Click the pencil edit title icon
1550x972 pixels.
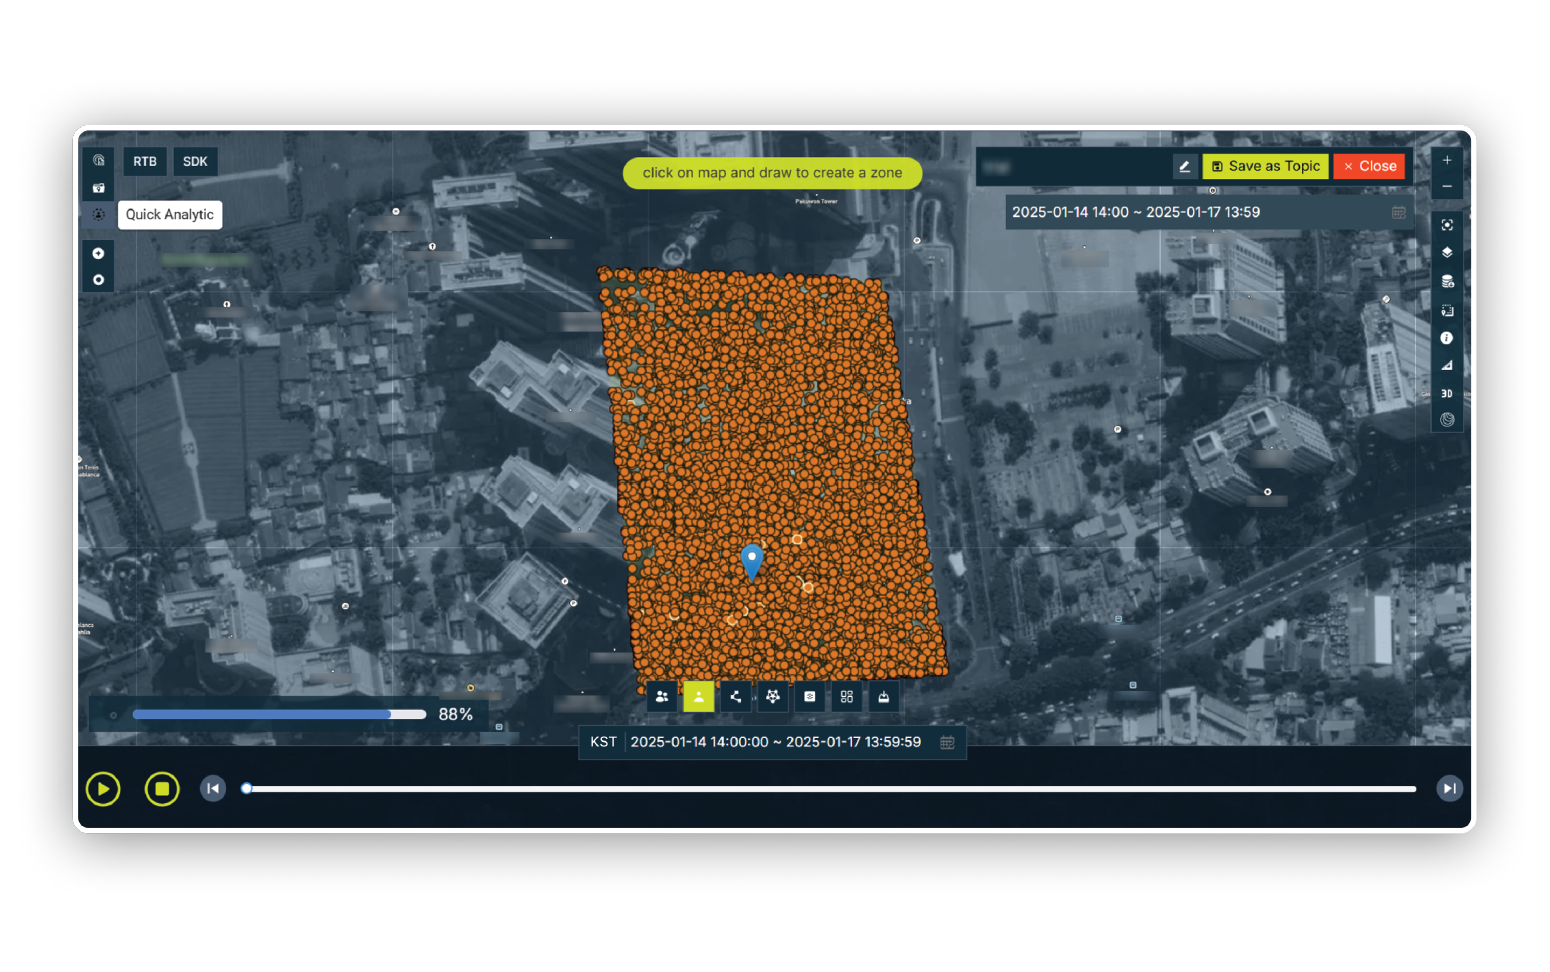[x=1185, y=166]
